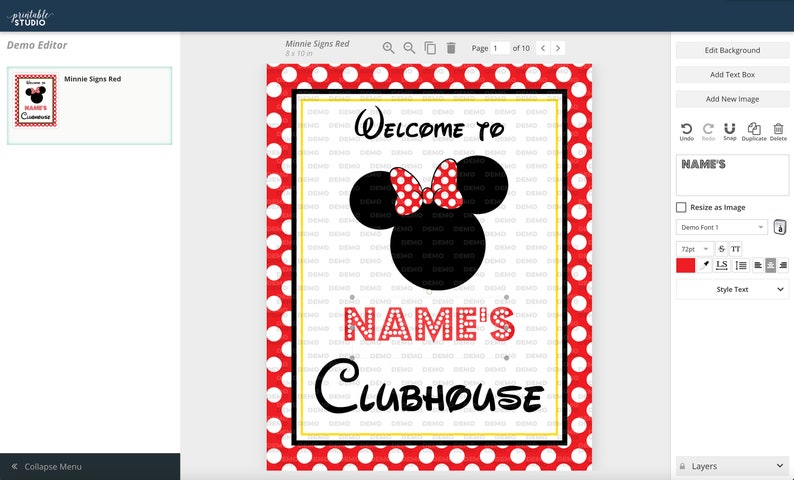Align text left
The height and width of the screenshot is (480, 794).
pyautogui.click(x=758, y=265)
